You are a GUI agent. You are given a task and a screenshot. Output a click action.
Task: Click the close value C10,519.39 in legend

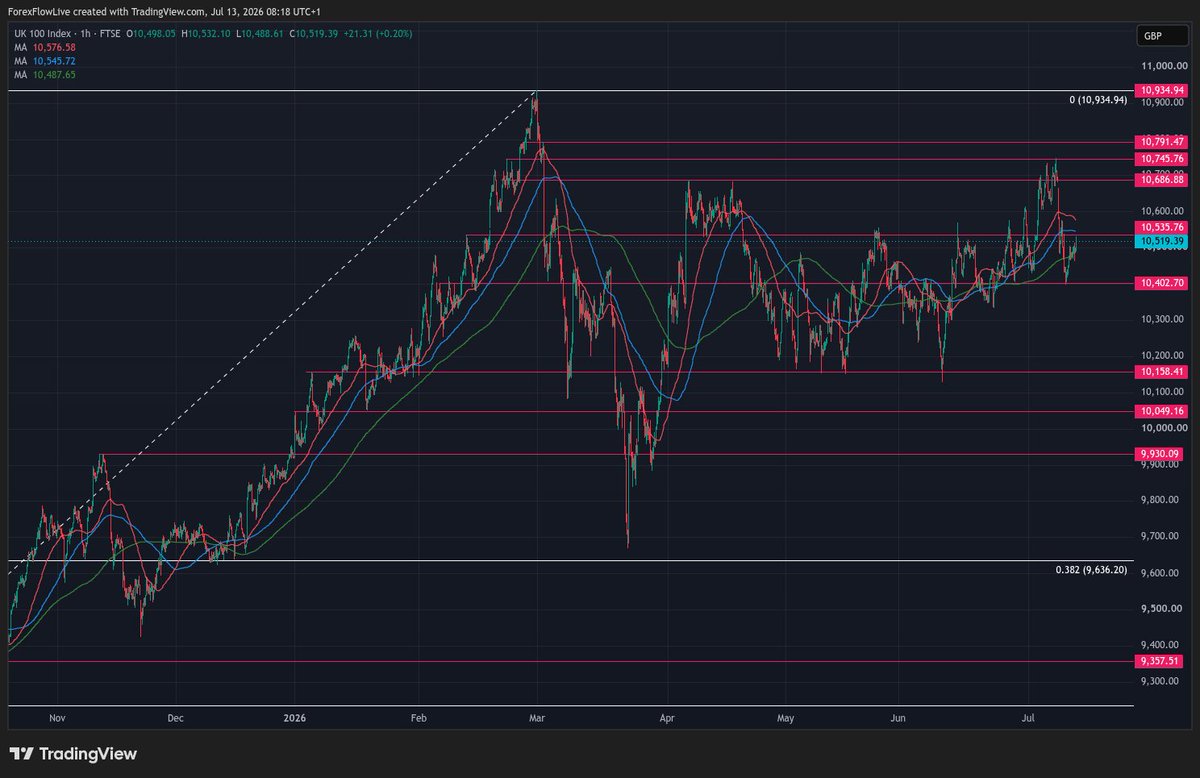pos(316,34)
